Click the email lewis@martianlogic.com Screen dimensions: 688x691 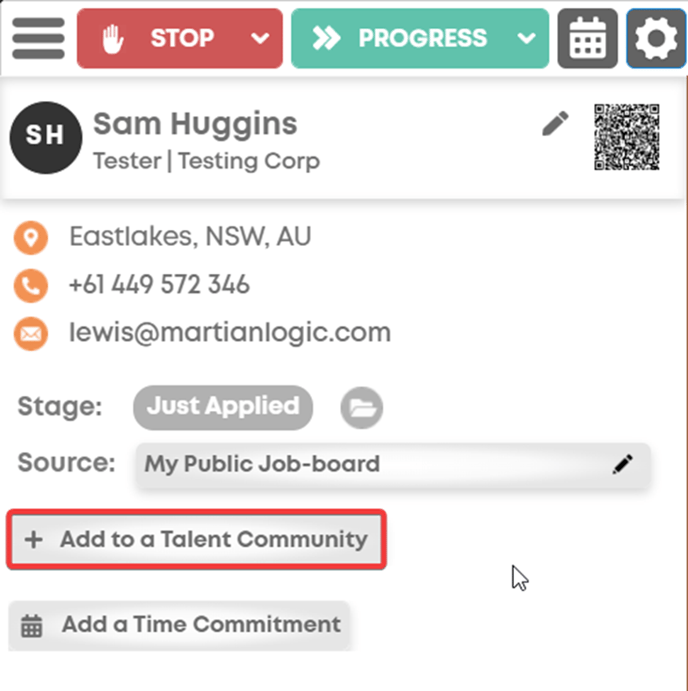230,332
